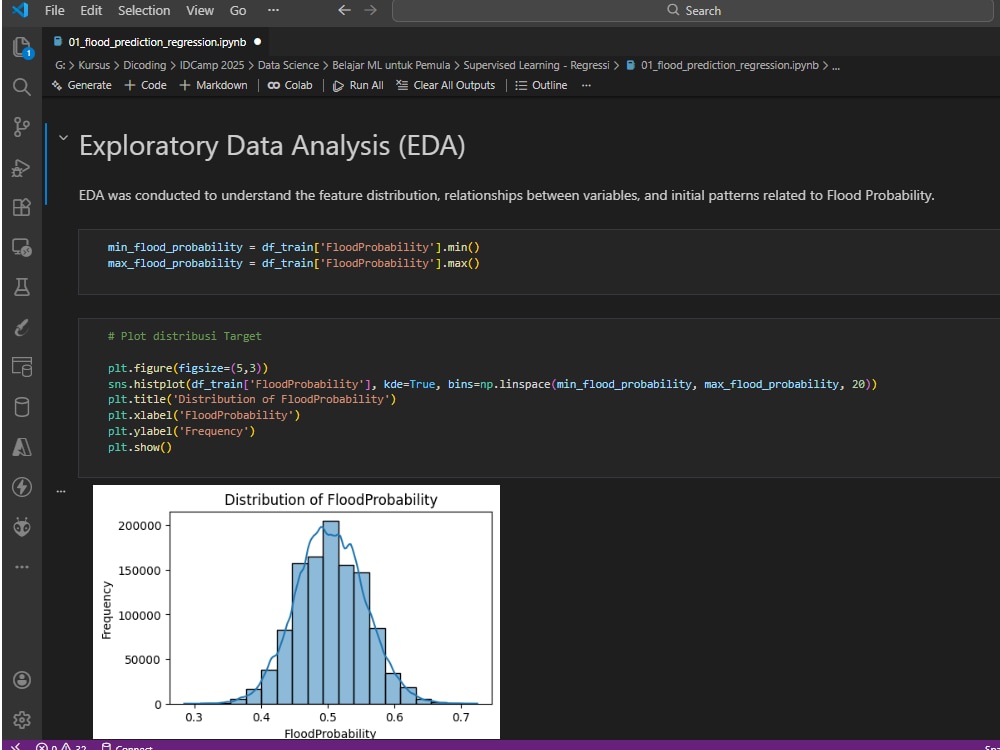Open the View menu
1000x750 pixels.
point(200,10)
